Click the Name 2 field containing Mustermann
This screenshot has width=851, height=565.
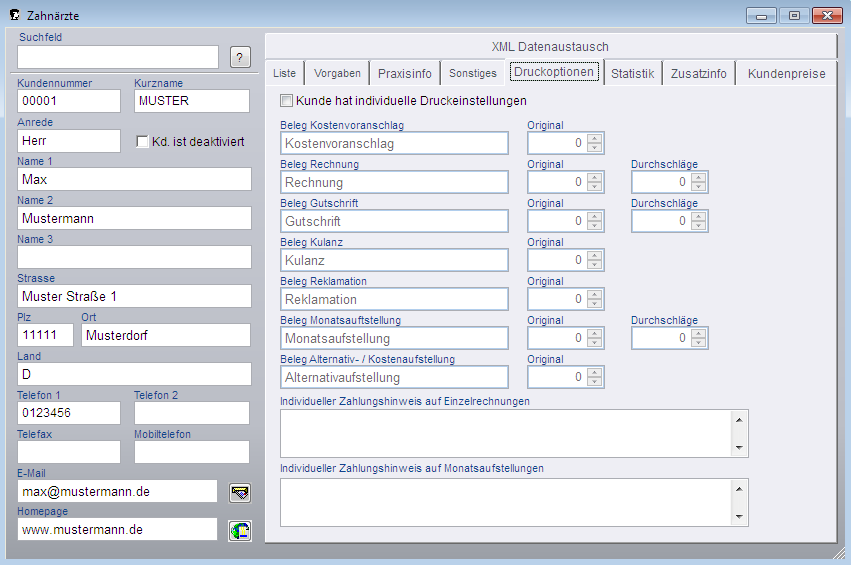(134, 218)
